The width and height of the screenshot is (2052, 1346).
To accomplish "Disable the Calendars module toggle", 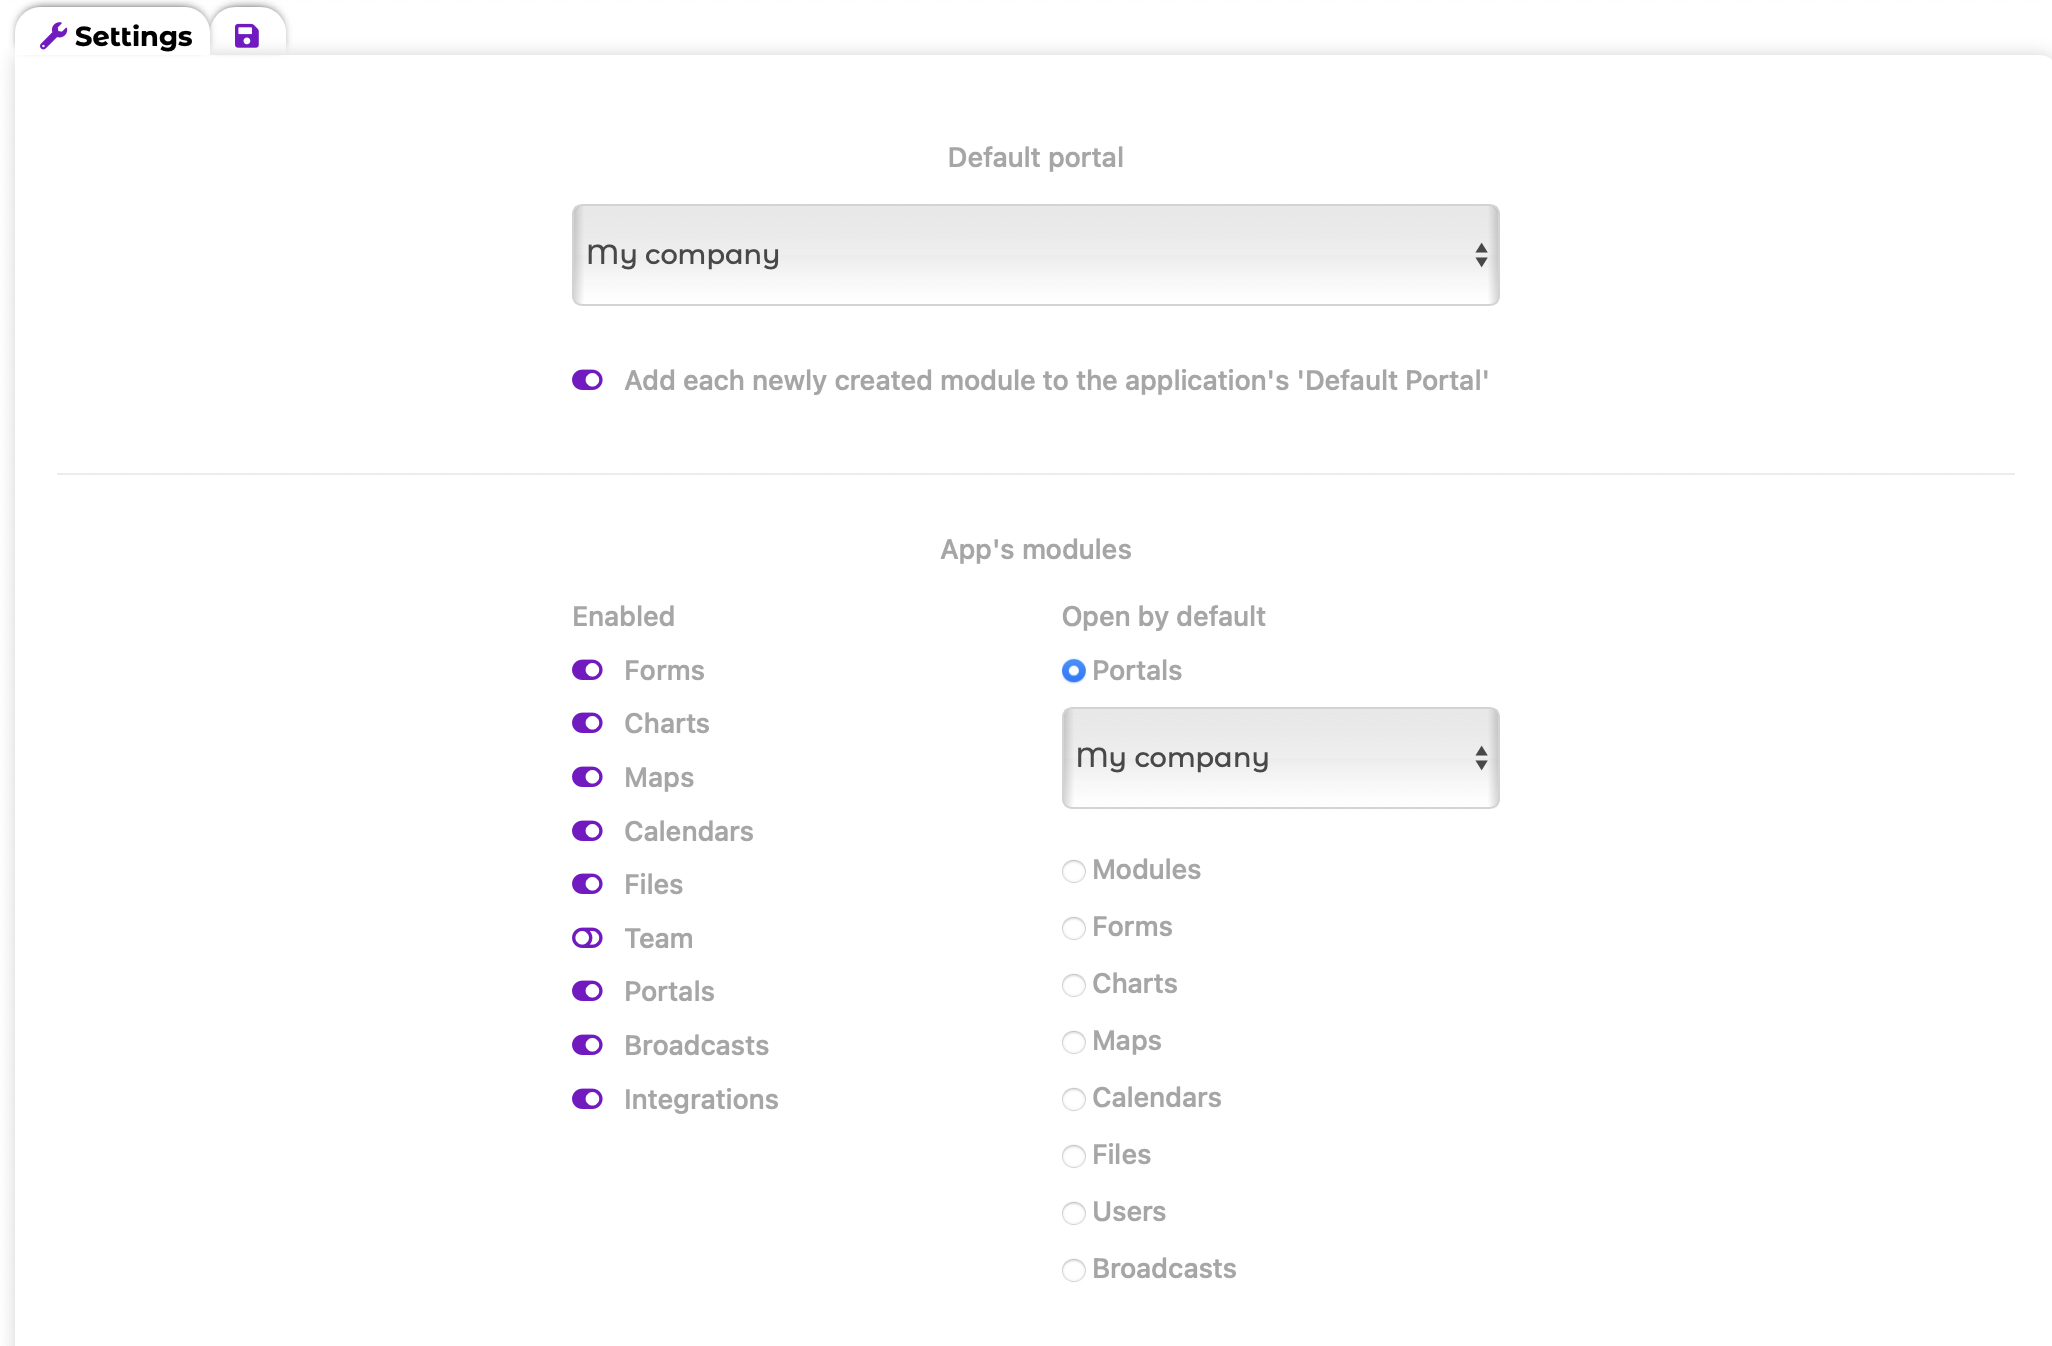I will click(587, 831).
